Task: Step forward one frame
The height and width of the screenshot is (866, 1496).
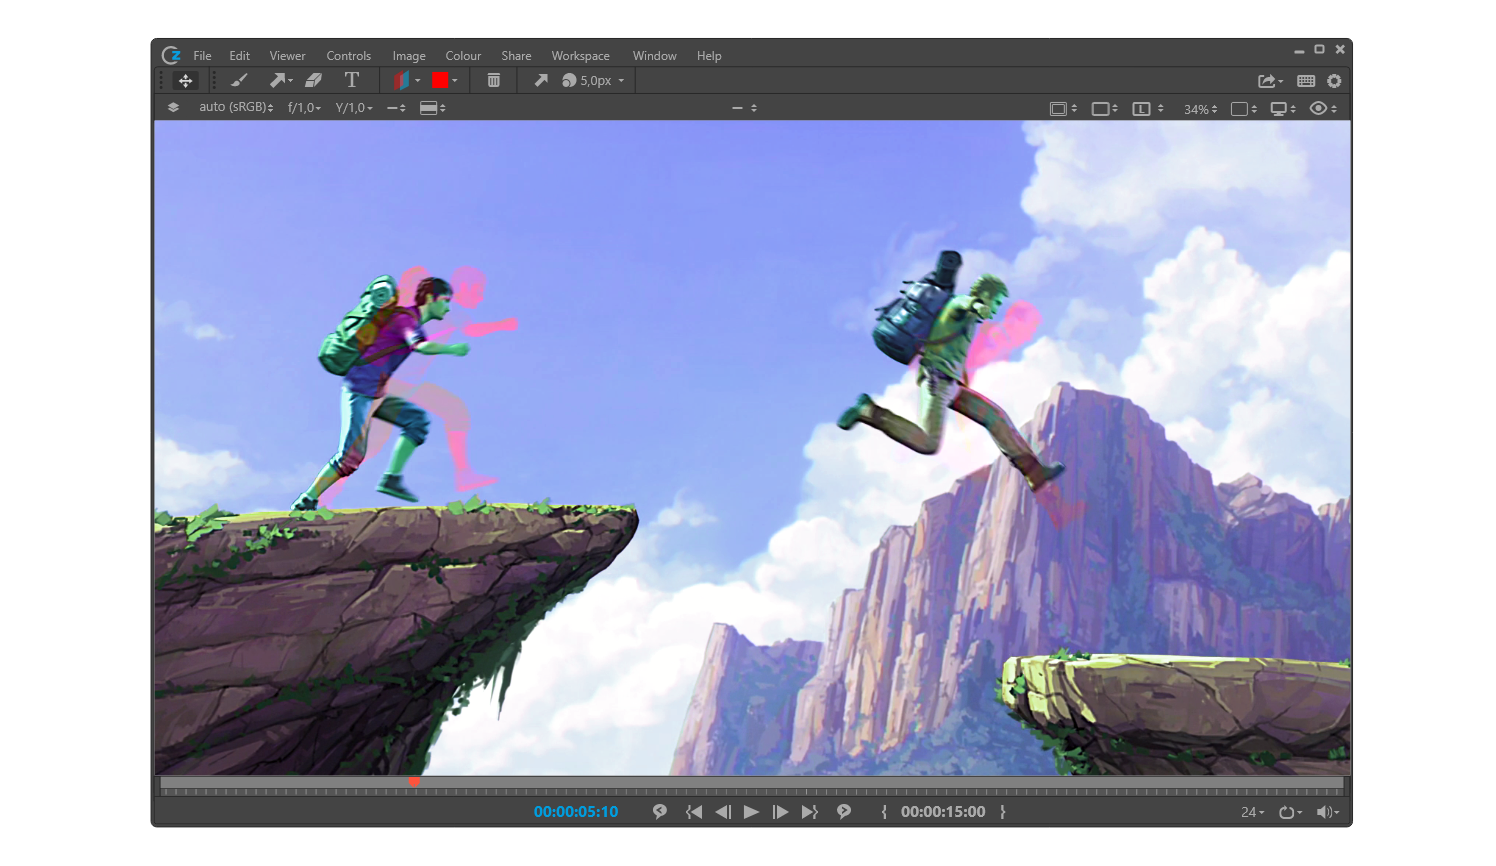Action: coord(780,812)
